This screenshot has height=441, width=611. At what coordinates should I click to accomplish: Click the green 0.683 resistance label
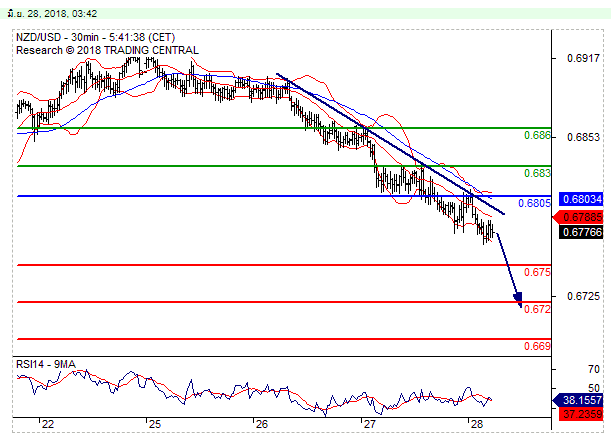coord(537,173)
